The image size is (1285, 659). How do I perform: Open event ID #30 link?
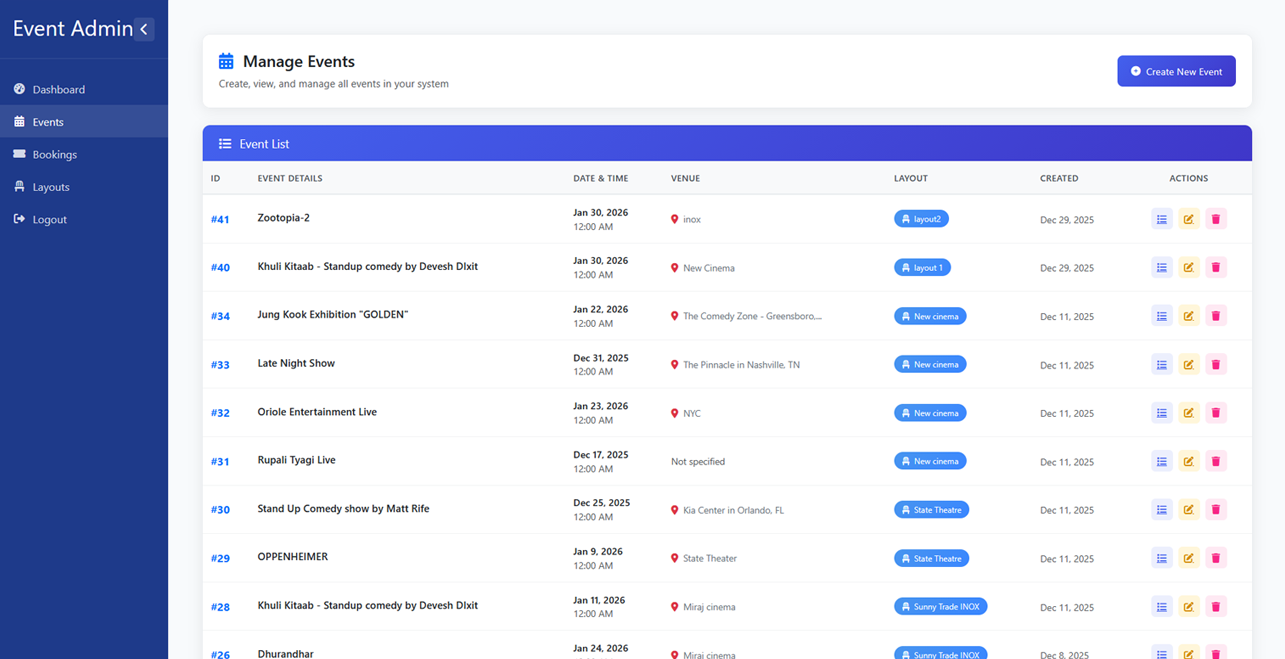click(x=220, y=510)
